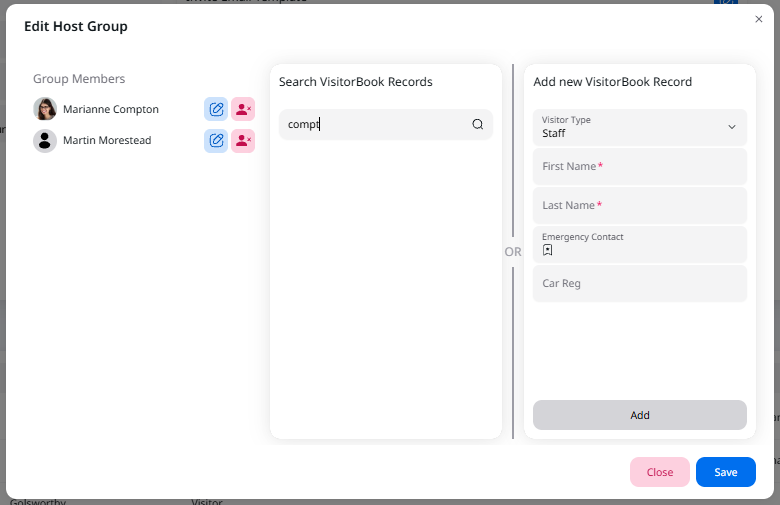Select the Martin Morestead name text
The image size is (780, 505).
[107, 141]
